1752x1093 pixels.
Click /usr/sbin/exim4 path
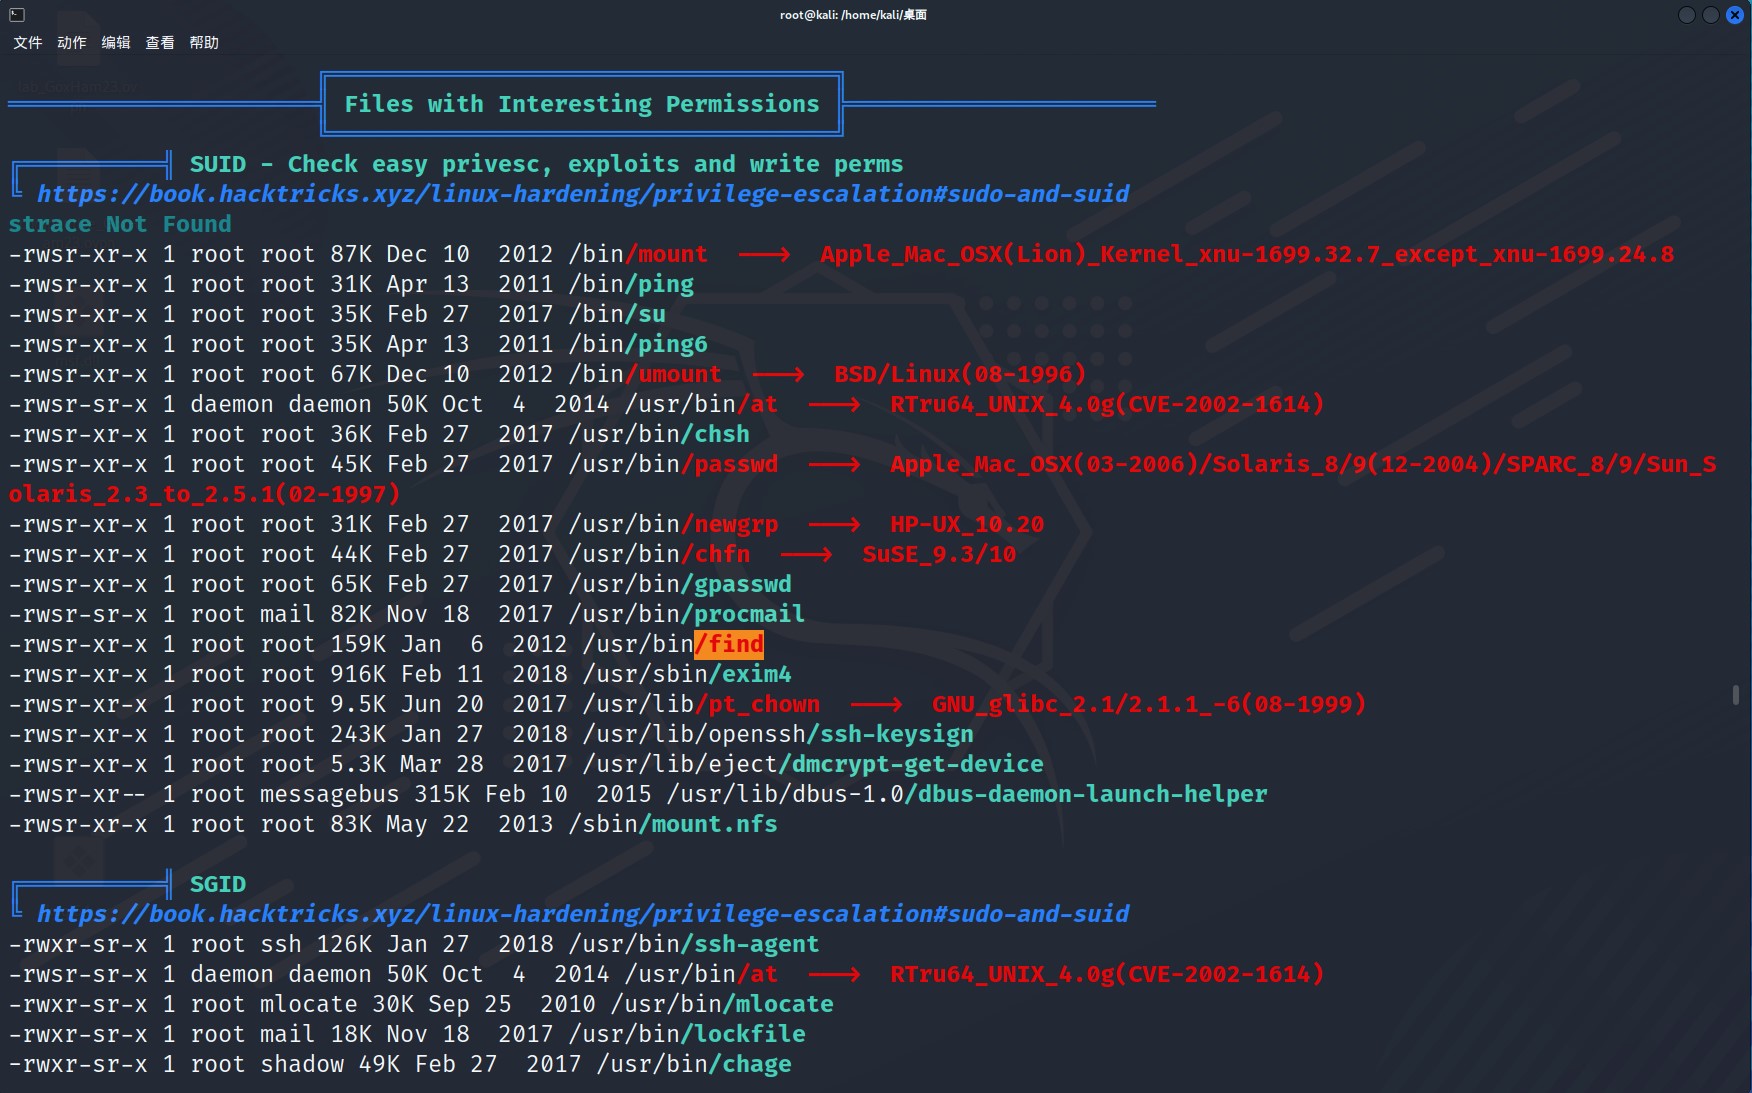click(687, 674)
